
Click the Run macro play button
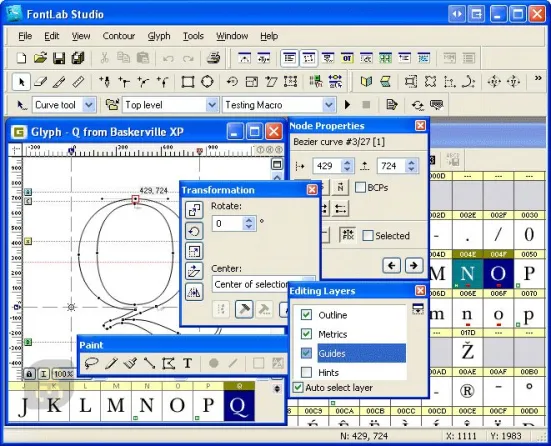tap(347, 105)
